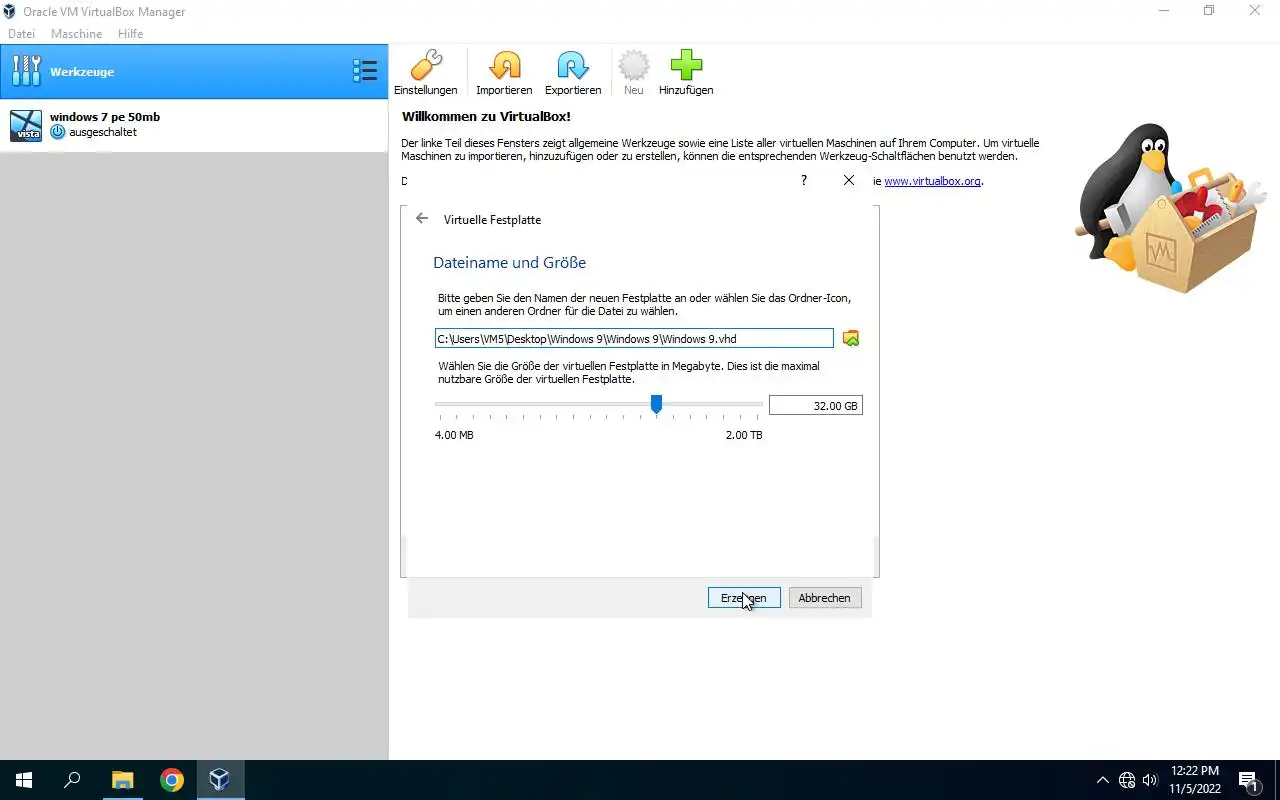This screenshot has width=1280, height=800.
Task: Open Google Chrome from taskbar
Action: pos(172,780)
